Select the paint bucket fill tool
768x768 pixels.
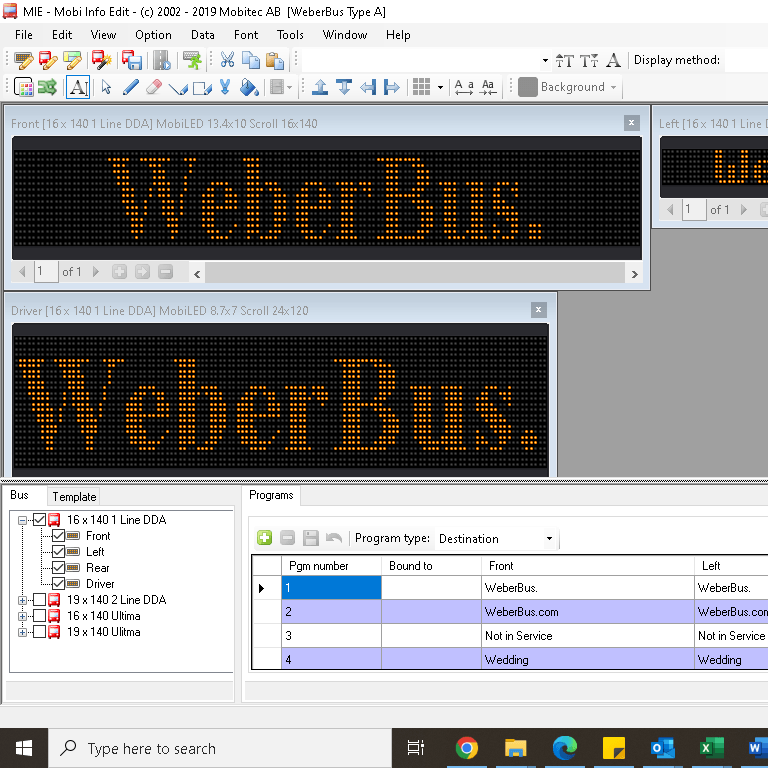[x=249, y=88]
